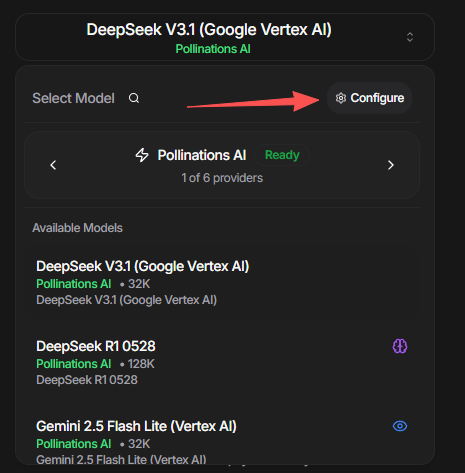The height and width of the screenshot is (473, 465).
Task: Select DeepSeek V3.1 (Google Vertex AI) model
Action: pyautogui.click(x=223, y=283)
